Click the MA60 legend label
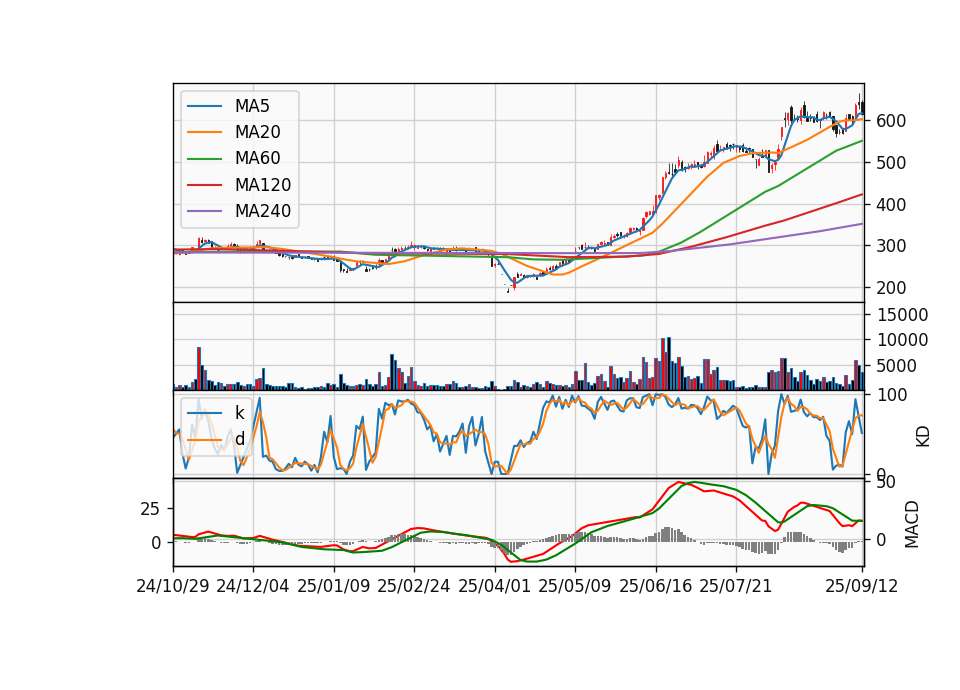 [257, 159]
